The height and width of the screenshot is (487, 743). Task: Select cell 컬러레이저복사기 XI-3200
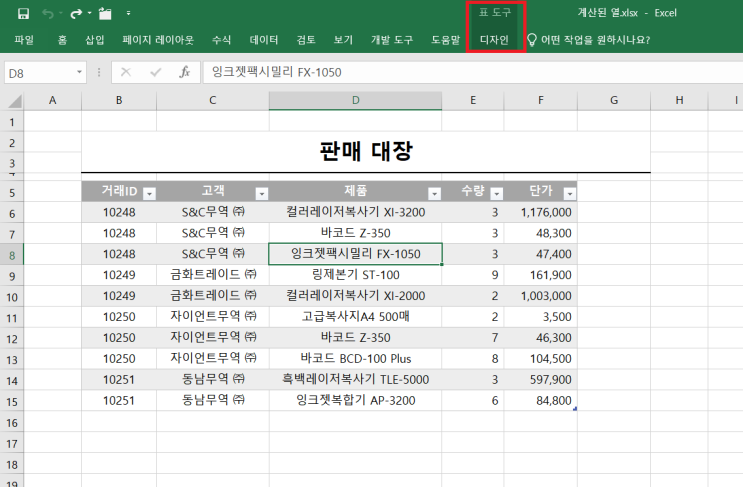[x=355, y=212]
